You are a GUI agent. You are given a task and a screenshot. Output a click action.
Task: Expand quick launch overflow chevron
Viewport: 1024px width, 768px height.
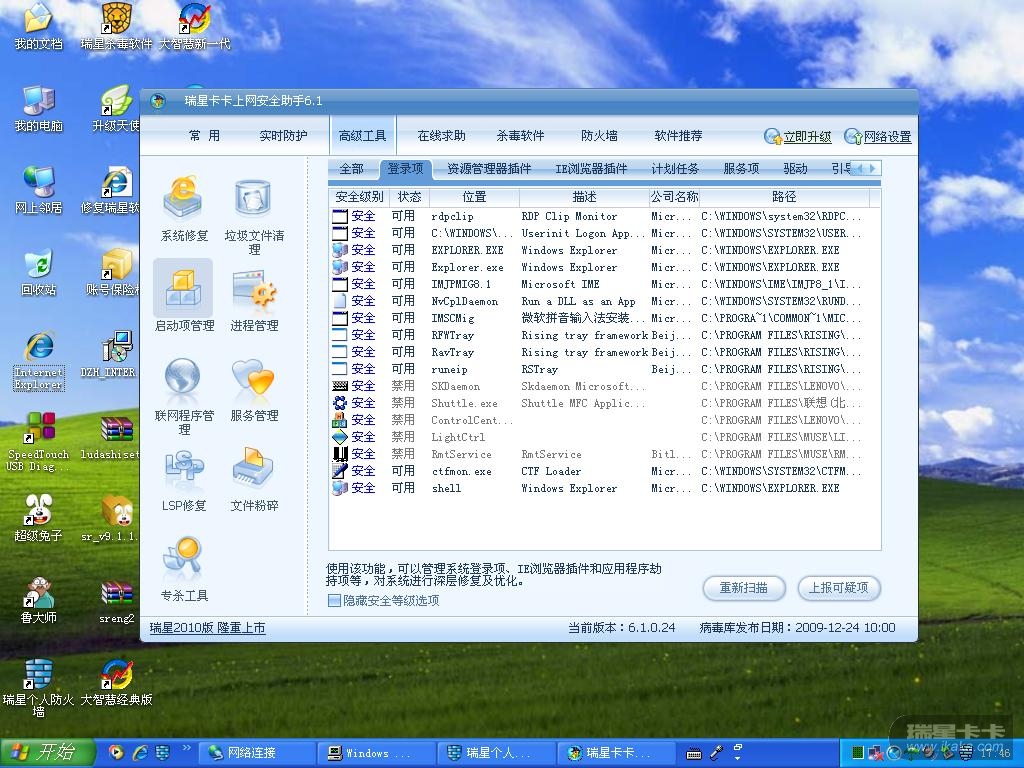pos(186,748)
